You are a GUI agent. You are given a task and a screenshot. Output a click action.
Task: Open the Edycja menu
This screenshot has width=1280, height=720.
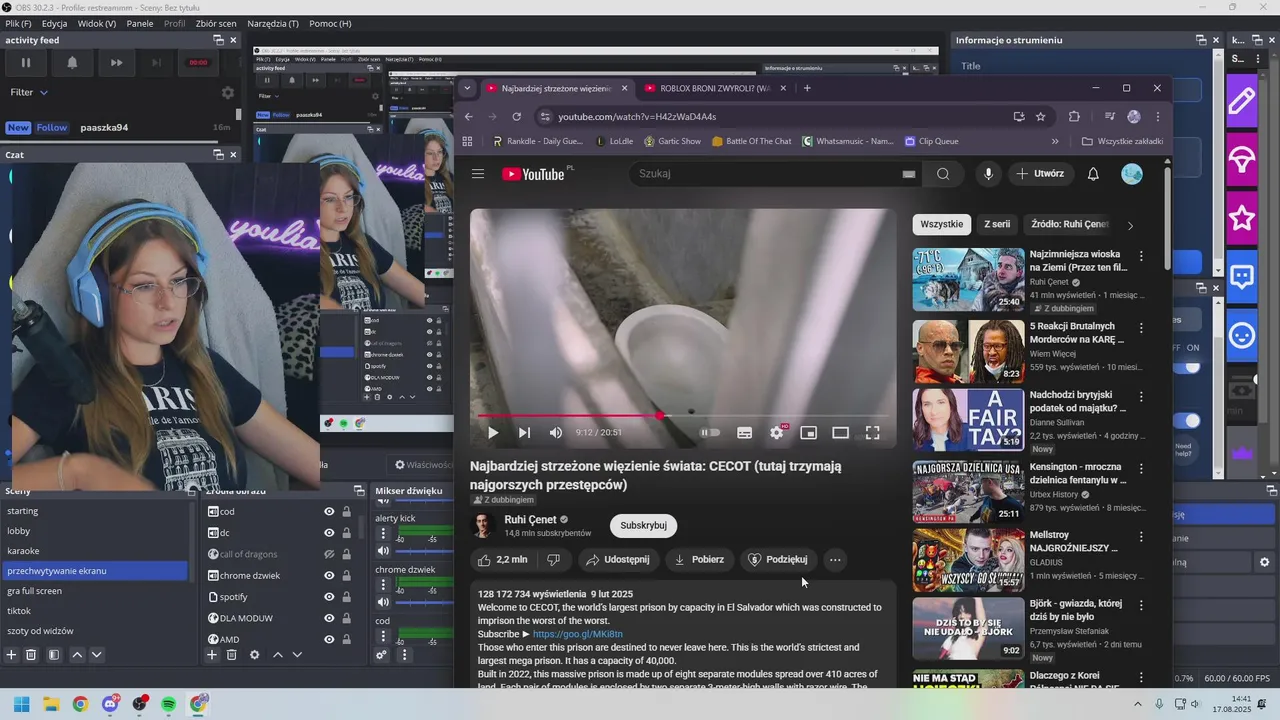tap(54, 23)
